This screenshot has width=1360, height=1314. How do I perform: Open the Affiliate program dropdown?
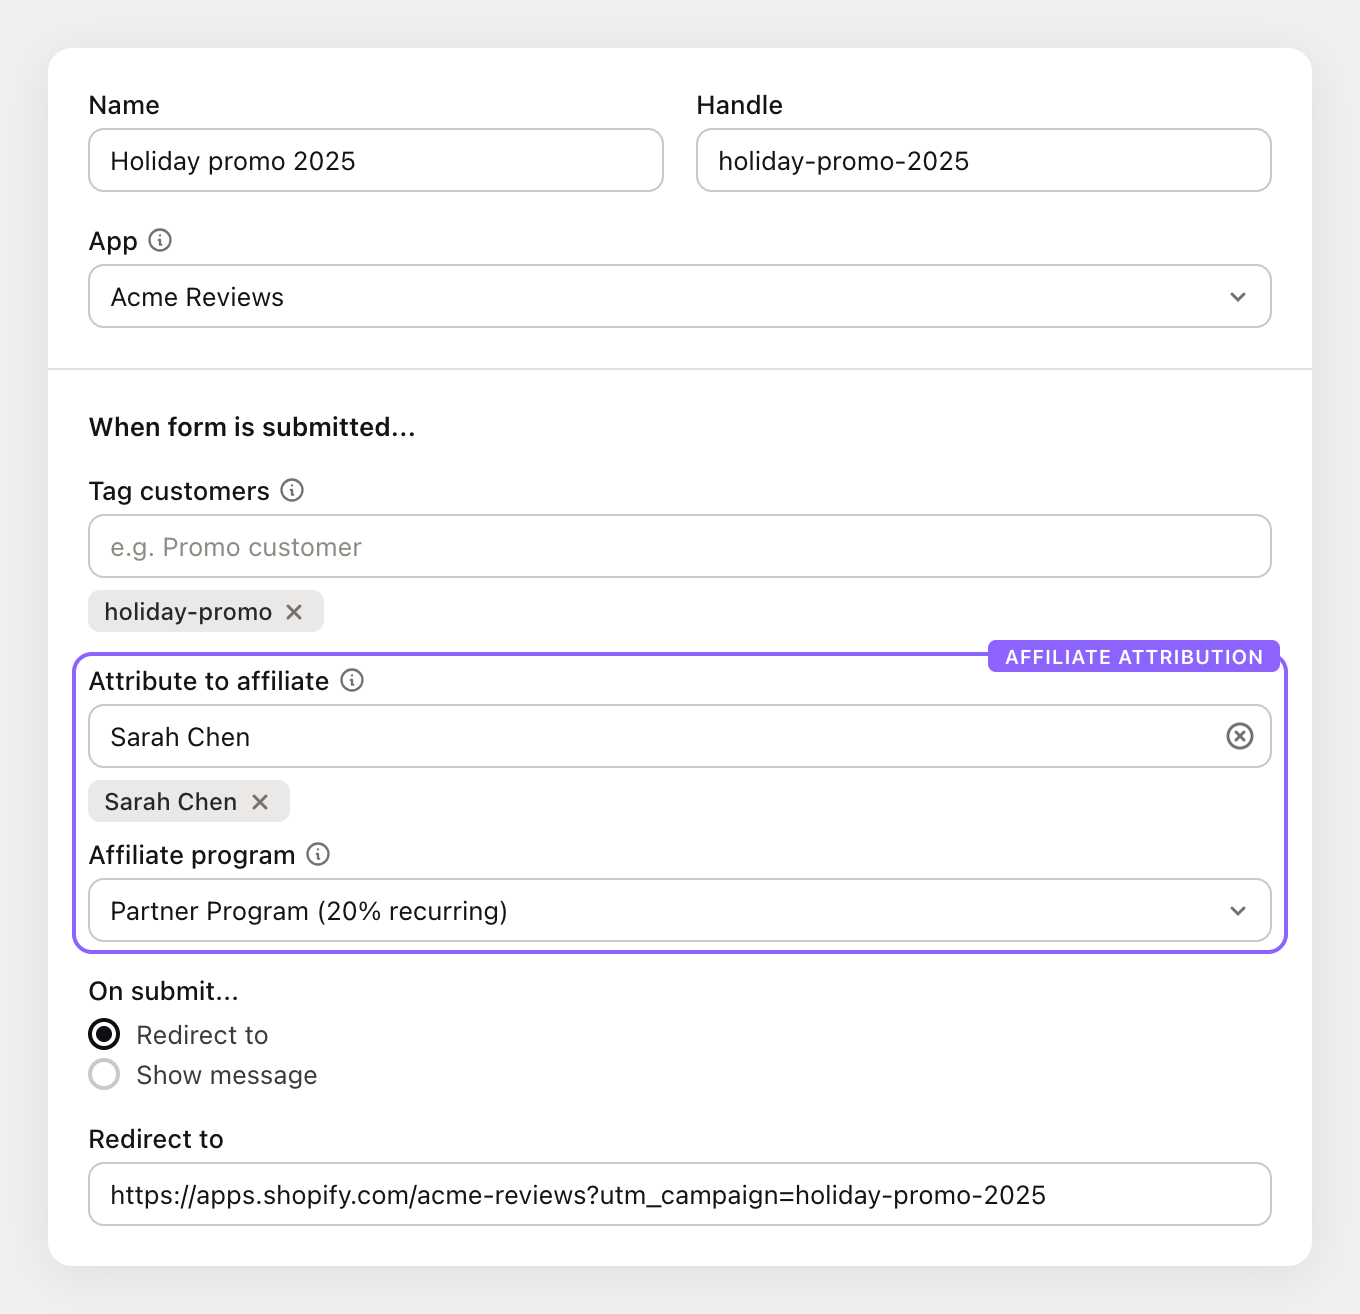tap(680, 910)
